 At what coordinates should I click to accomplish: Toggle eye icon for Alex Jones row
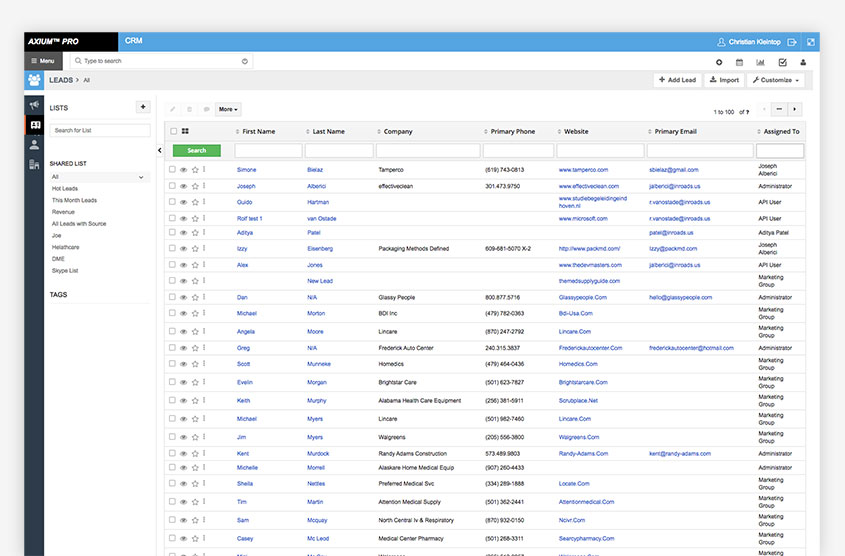(x=183, y=265)
